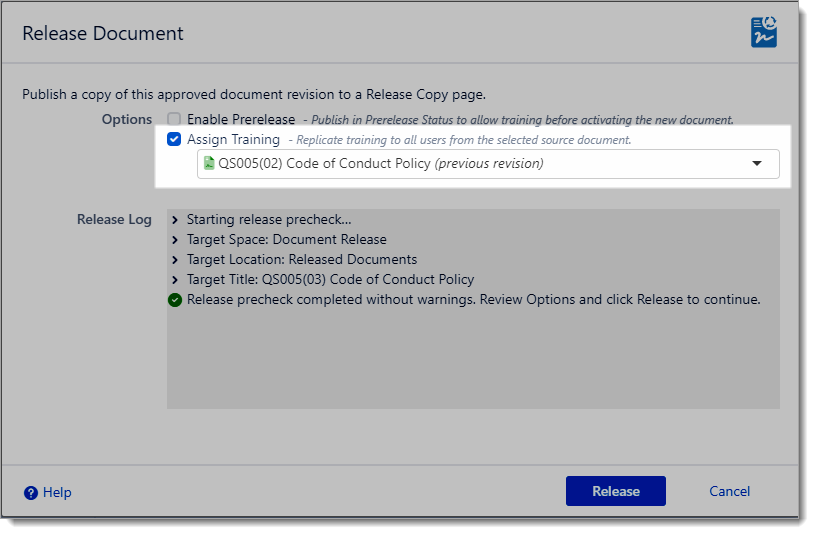Enable the Prerelease checkbox
This screenshot has width=814, height=534.
coord(174,119)
